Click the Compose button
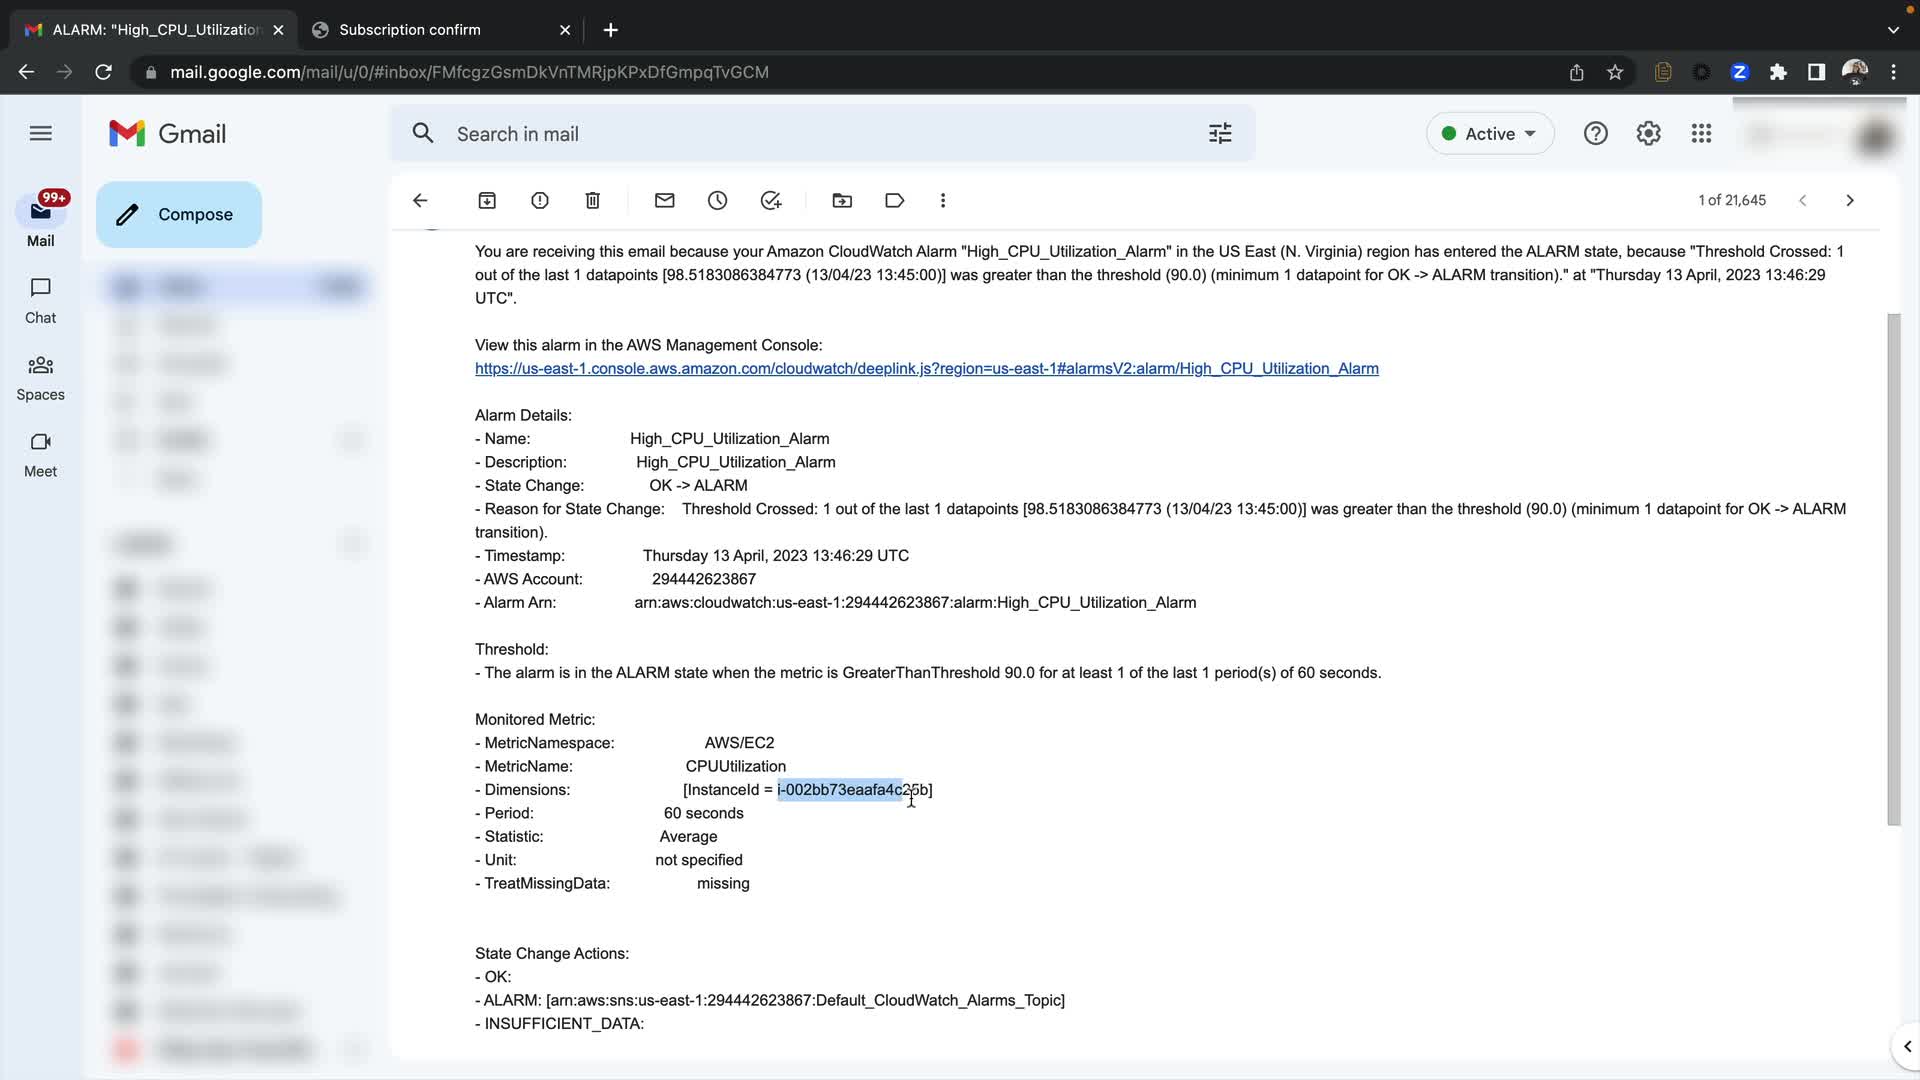 [179, 214]
